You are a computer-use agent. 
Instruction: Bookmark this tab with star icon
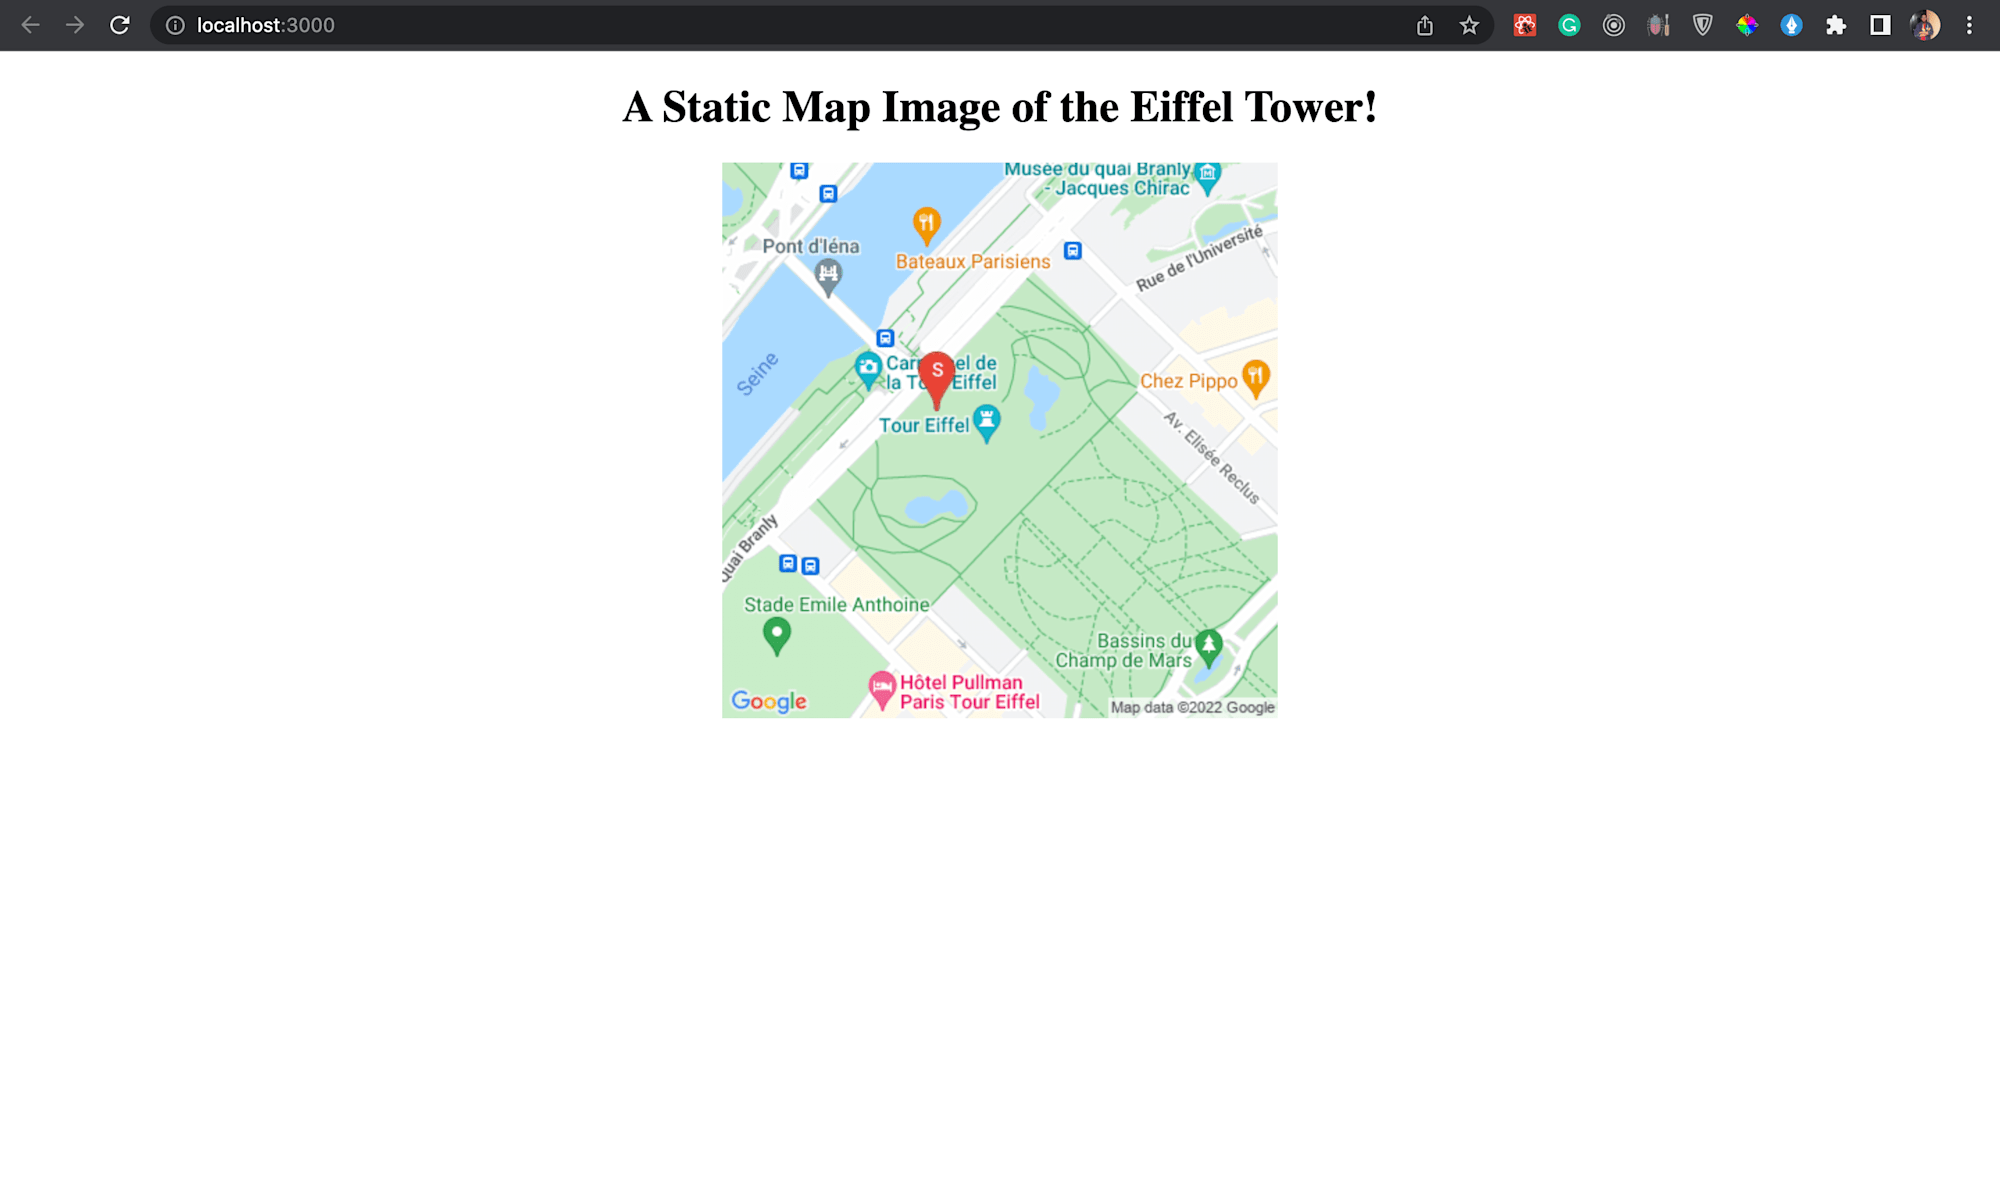pos(1469,25)
